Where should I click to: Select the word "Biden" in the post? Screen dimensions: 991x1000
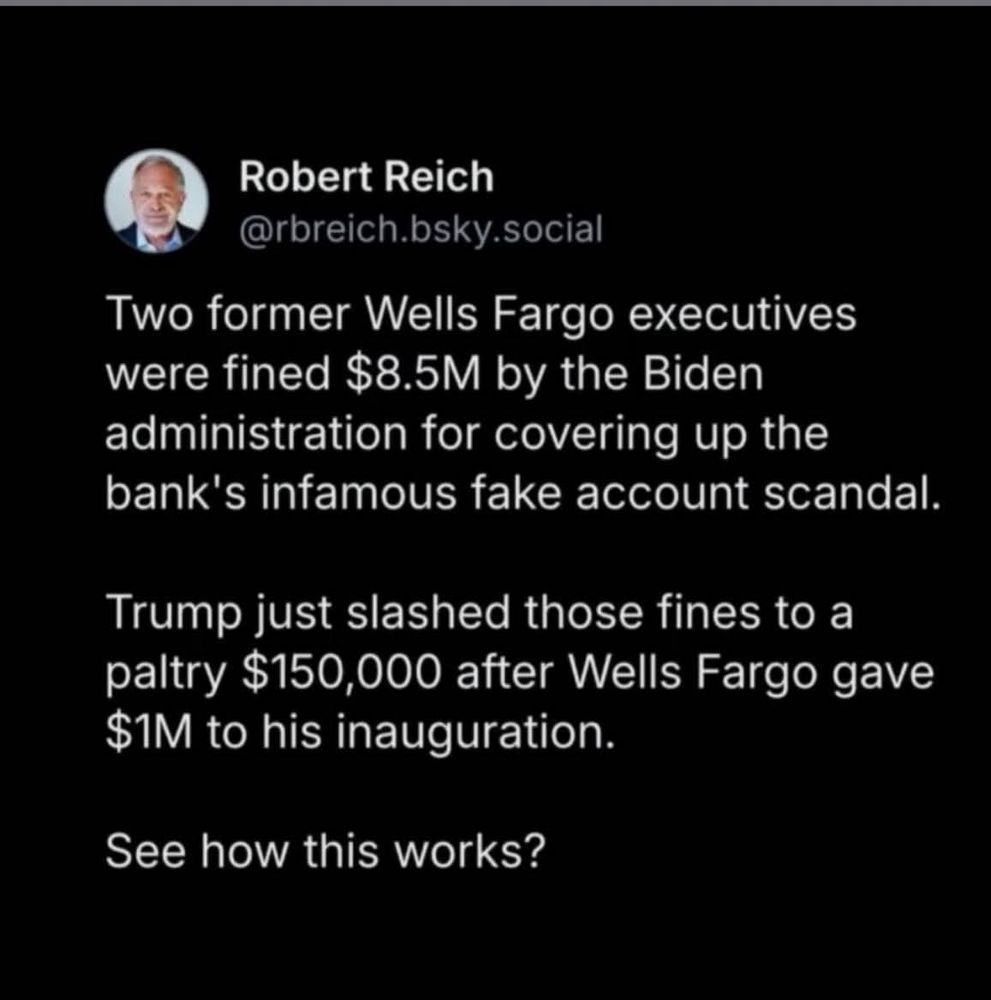[x=703, y=374]
